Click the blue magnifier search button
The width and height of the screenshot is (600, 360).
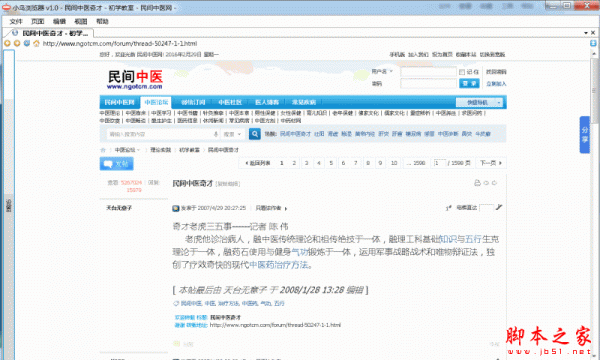tap(254, 134)
